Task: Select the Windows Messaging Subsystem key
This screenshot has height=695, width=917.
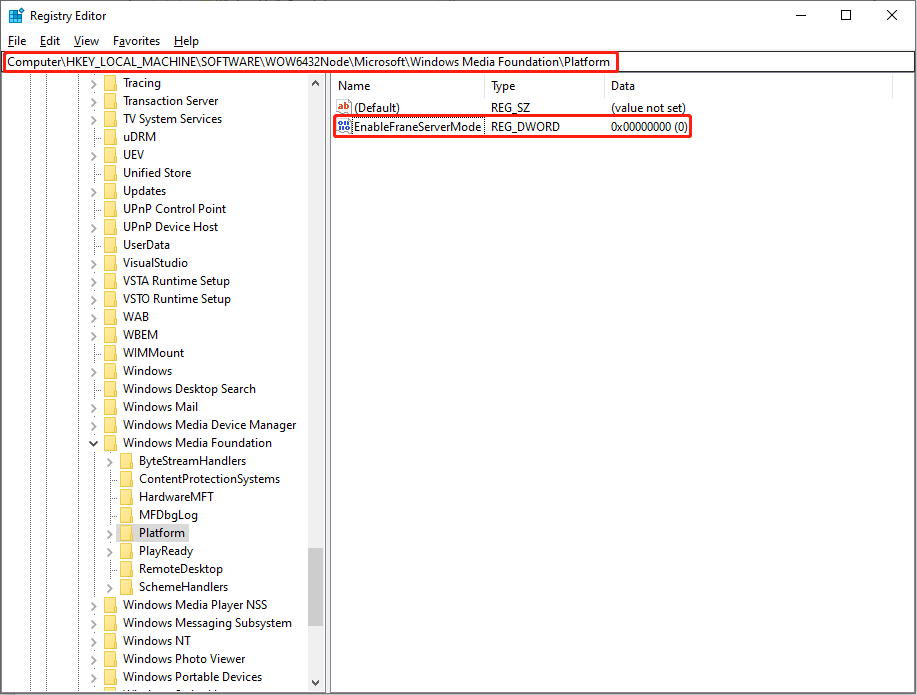Action: coord(207,623)
